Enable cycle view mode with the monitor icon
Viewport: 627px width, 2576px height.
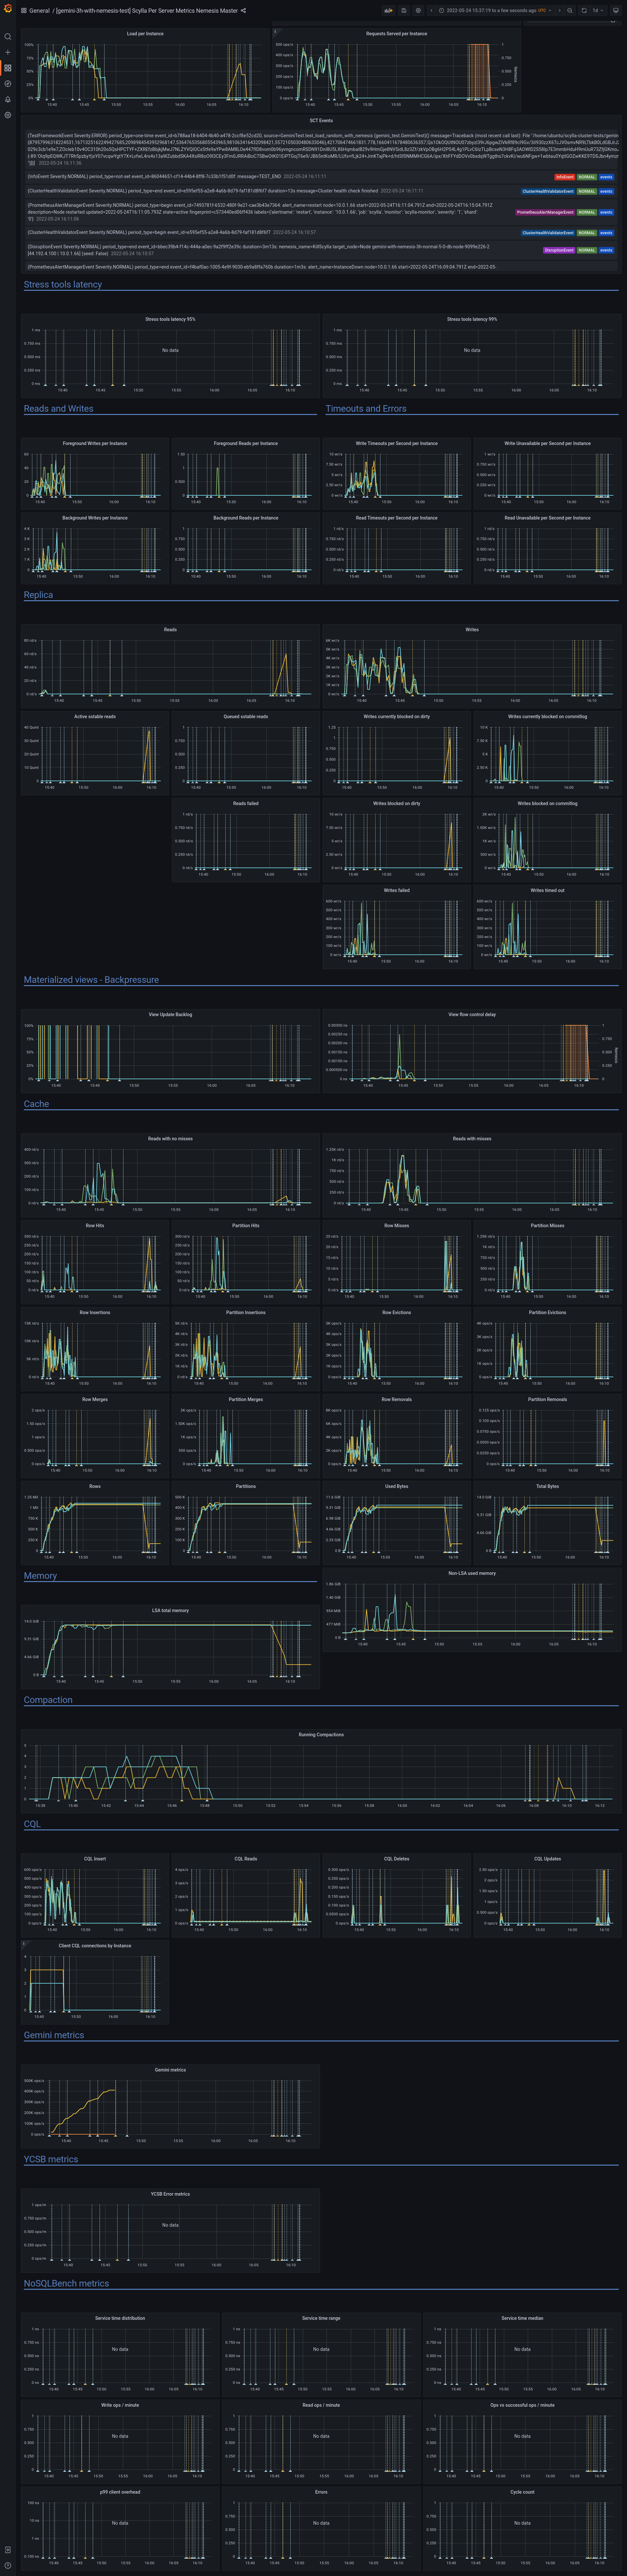pos(616,10)
